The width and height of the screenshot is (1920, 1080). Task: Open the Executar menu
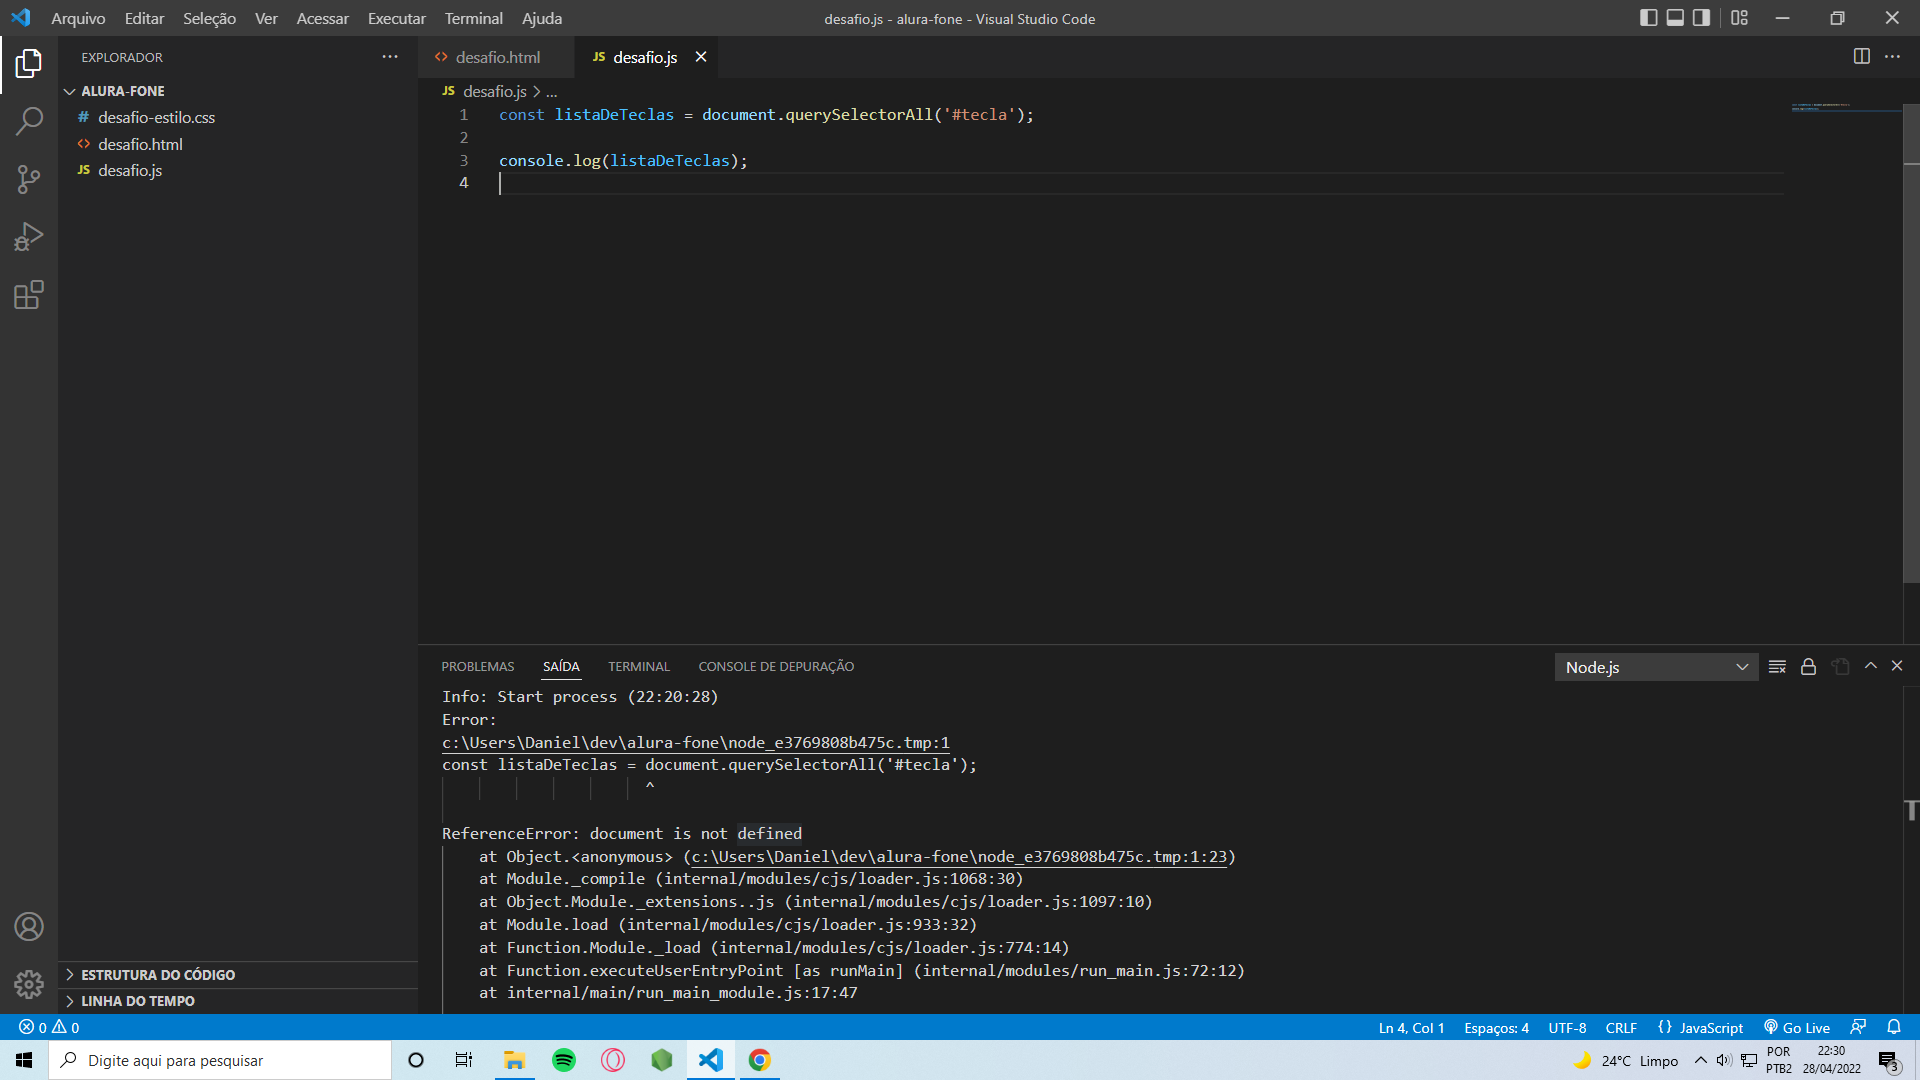(x=396, y=18)
